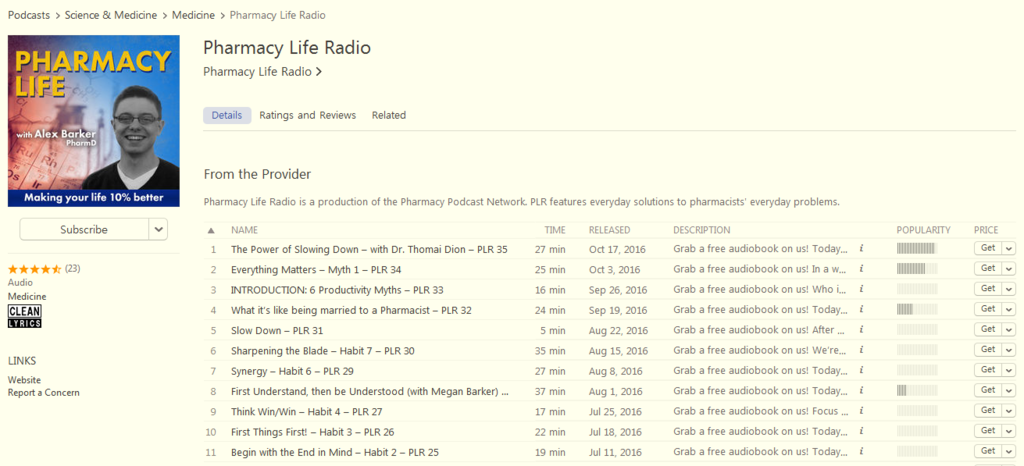Go to Science & Medicine breadcrumb
The height and width of the screenshot is (466, 1024).
[x=111, y=15]
